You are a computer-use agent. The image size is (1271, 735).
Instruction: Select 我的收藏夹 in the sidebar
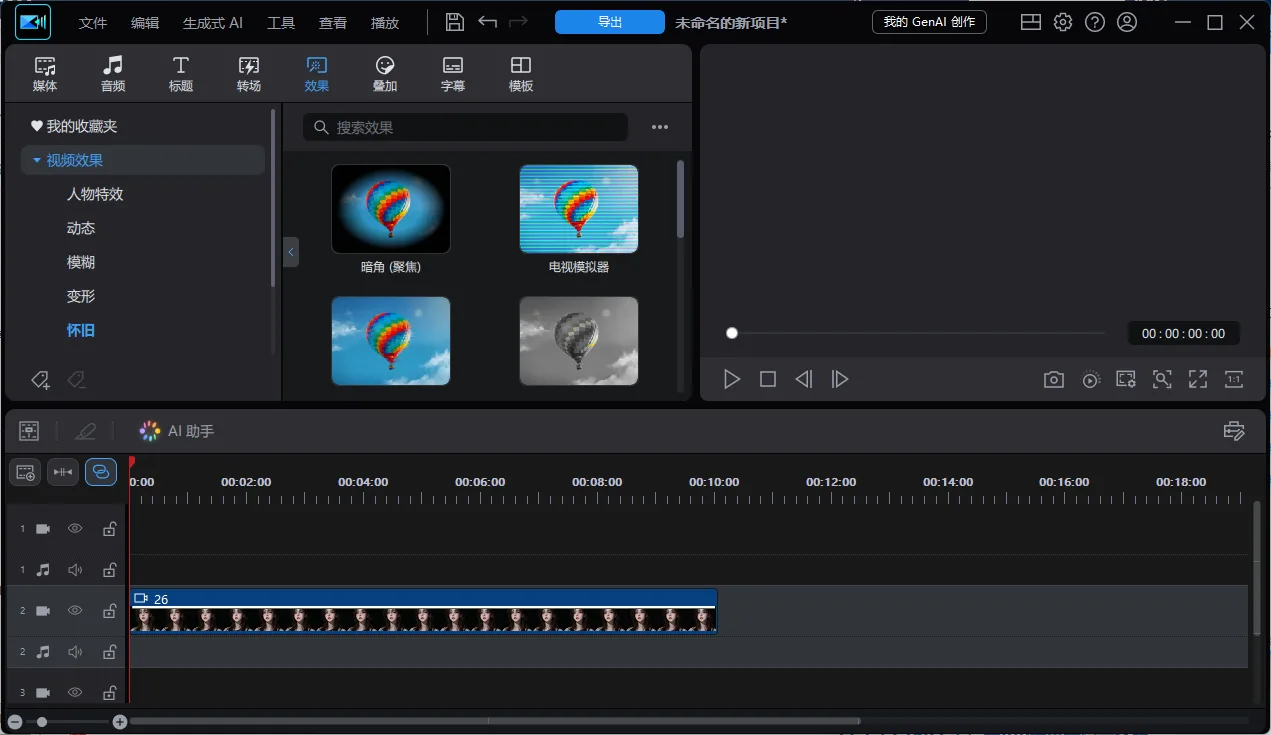pos(74,126)
